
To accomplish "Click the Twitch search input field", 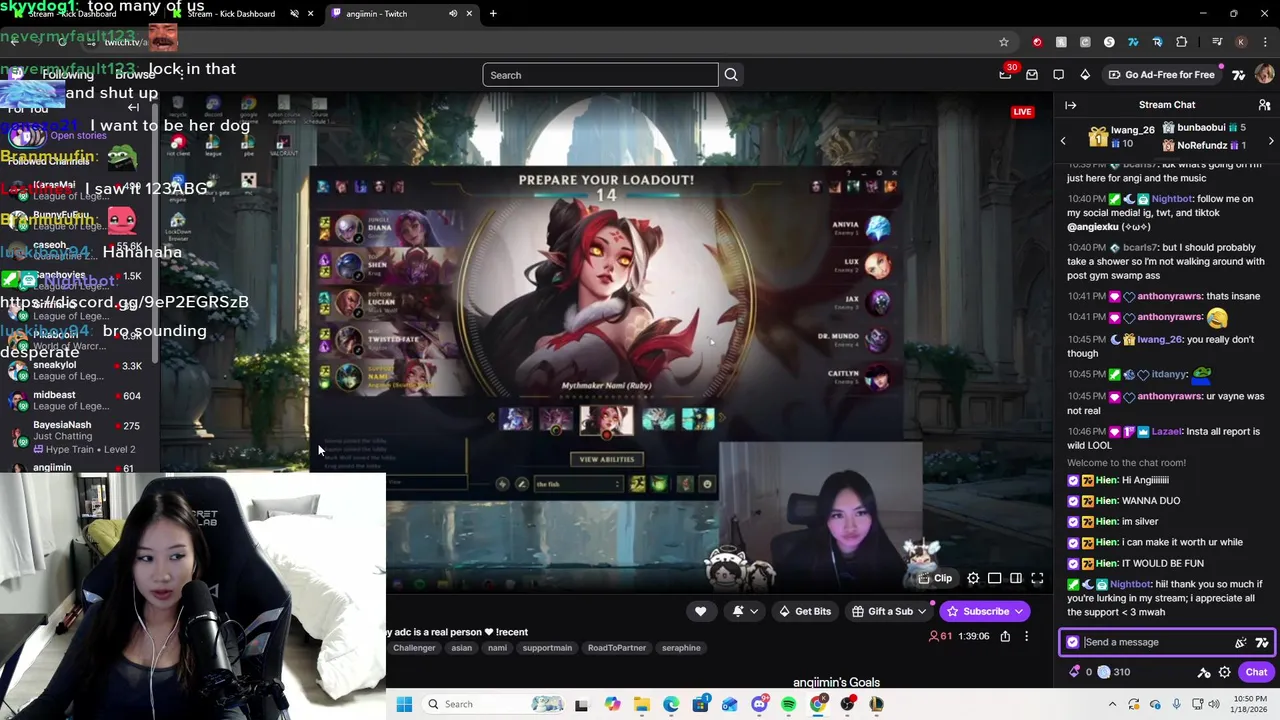I will [x=600, y=75].
